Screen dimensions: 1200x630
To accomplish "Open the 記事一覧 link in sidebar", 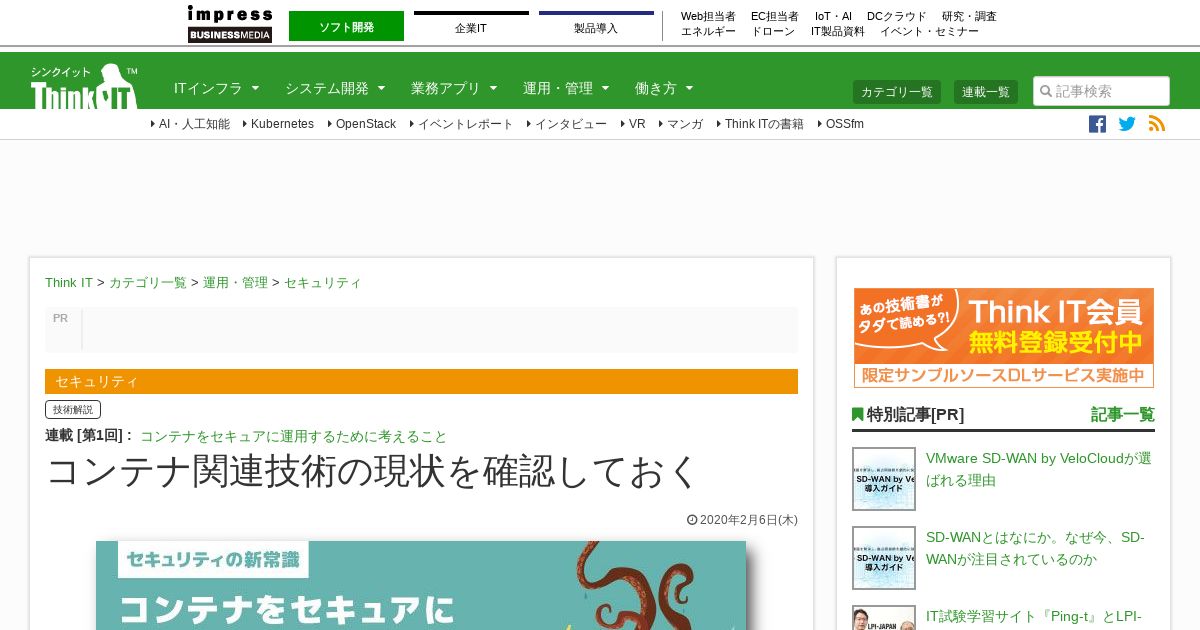I will click(1122, 414).
